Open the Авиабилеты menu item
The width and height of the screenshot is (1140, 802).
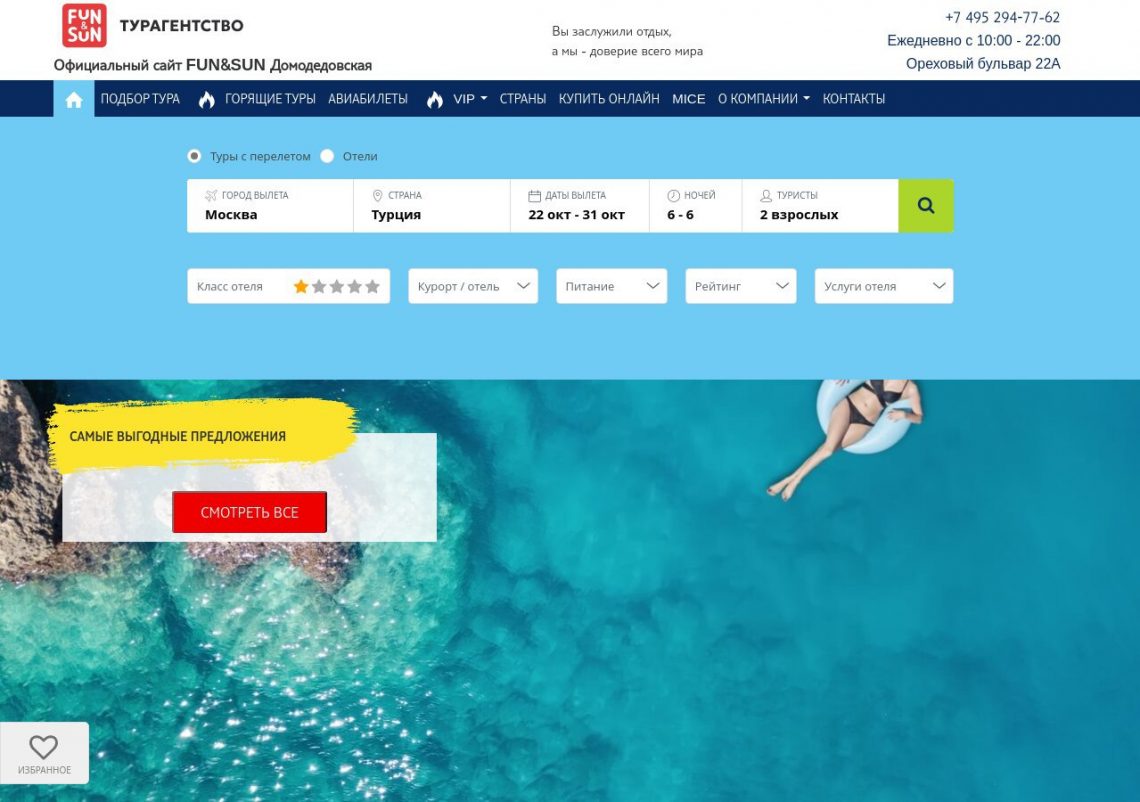coord(368,99)
